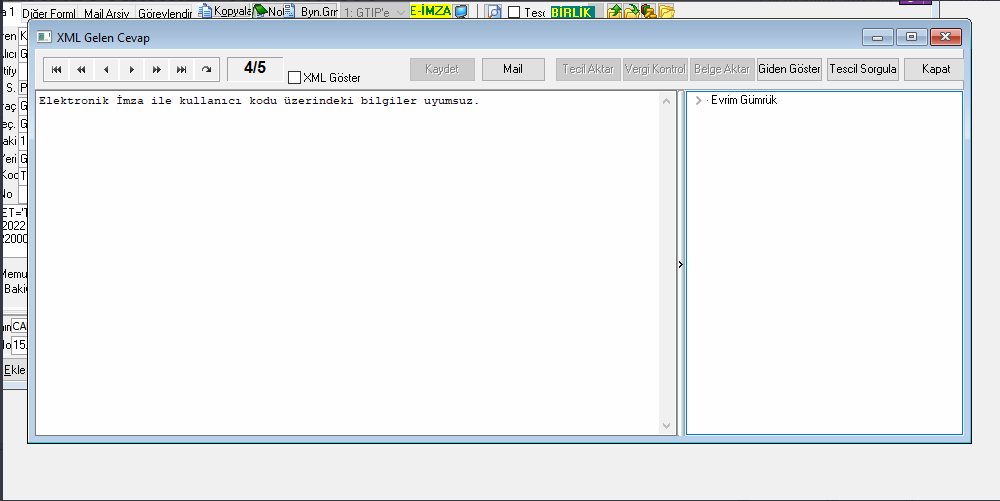Maximize the XML Gelen Cevap window
The height and width of the screenshot is (501, 1000).
(911, 37)
